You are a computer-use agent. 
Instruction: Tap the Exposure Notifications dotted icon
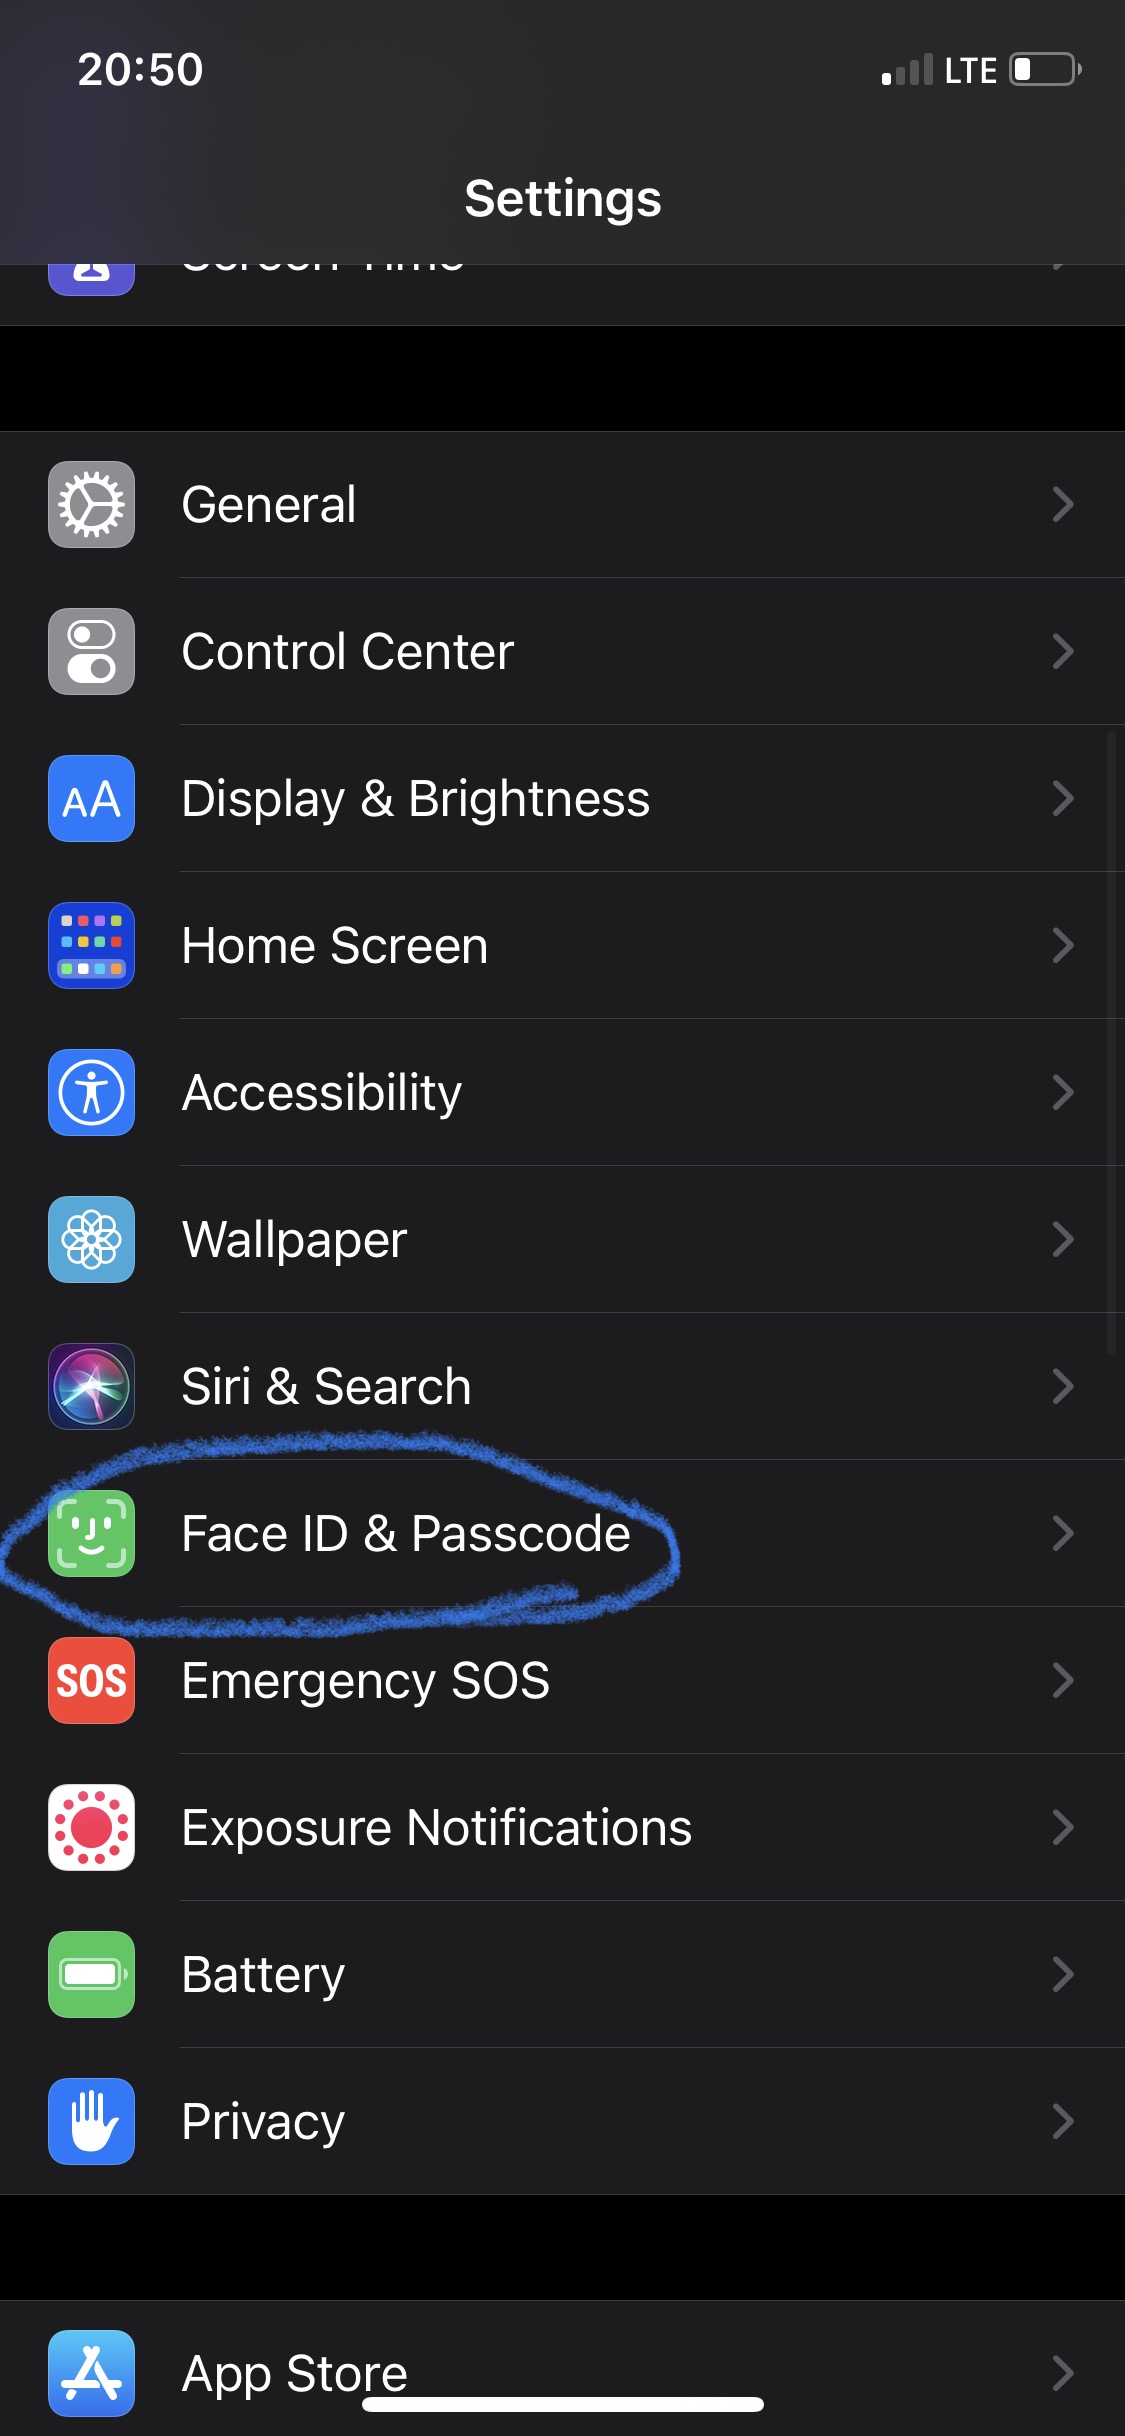point(91,1827)
